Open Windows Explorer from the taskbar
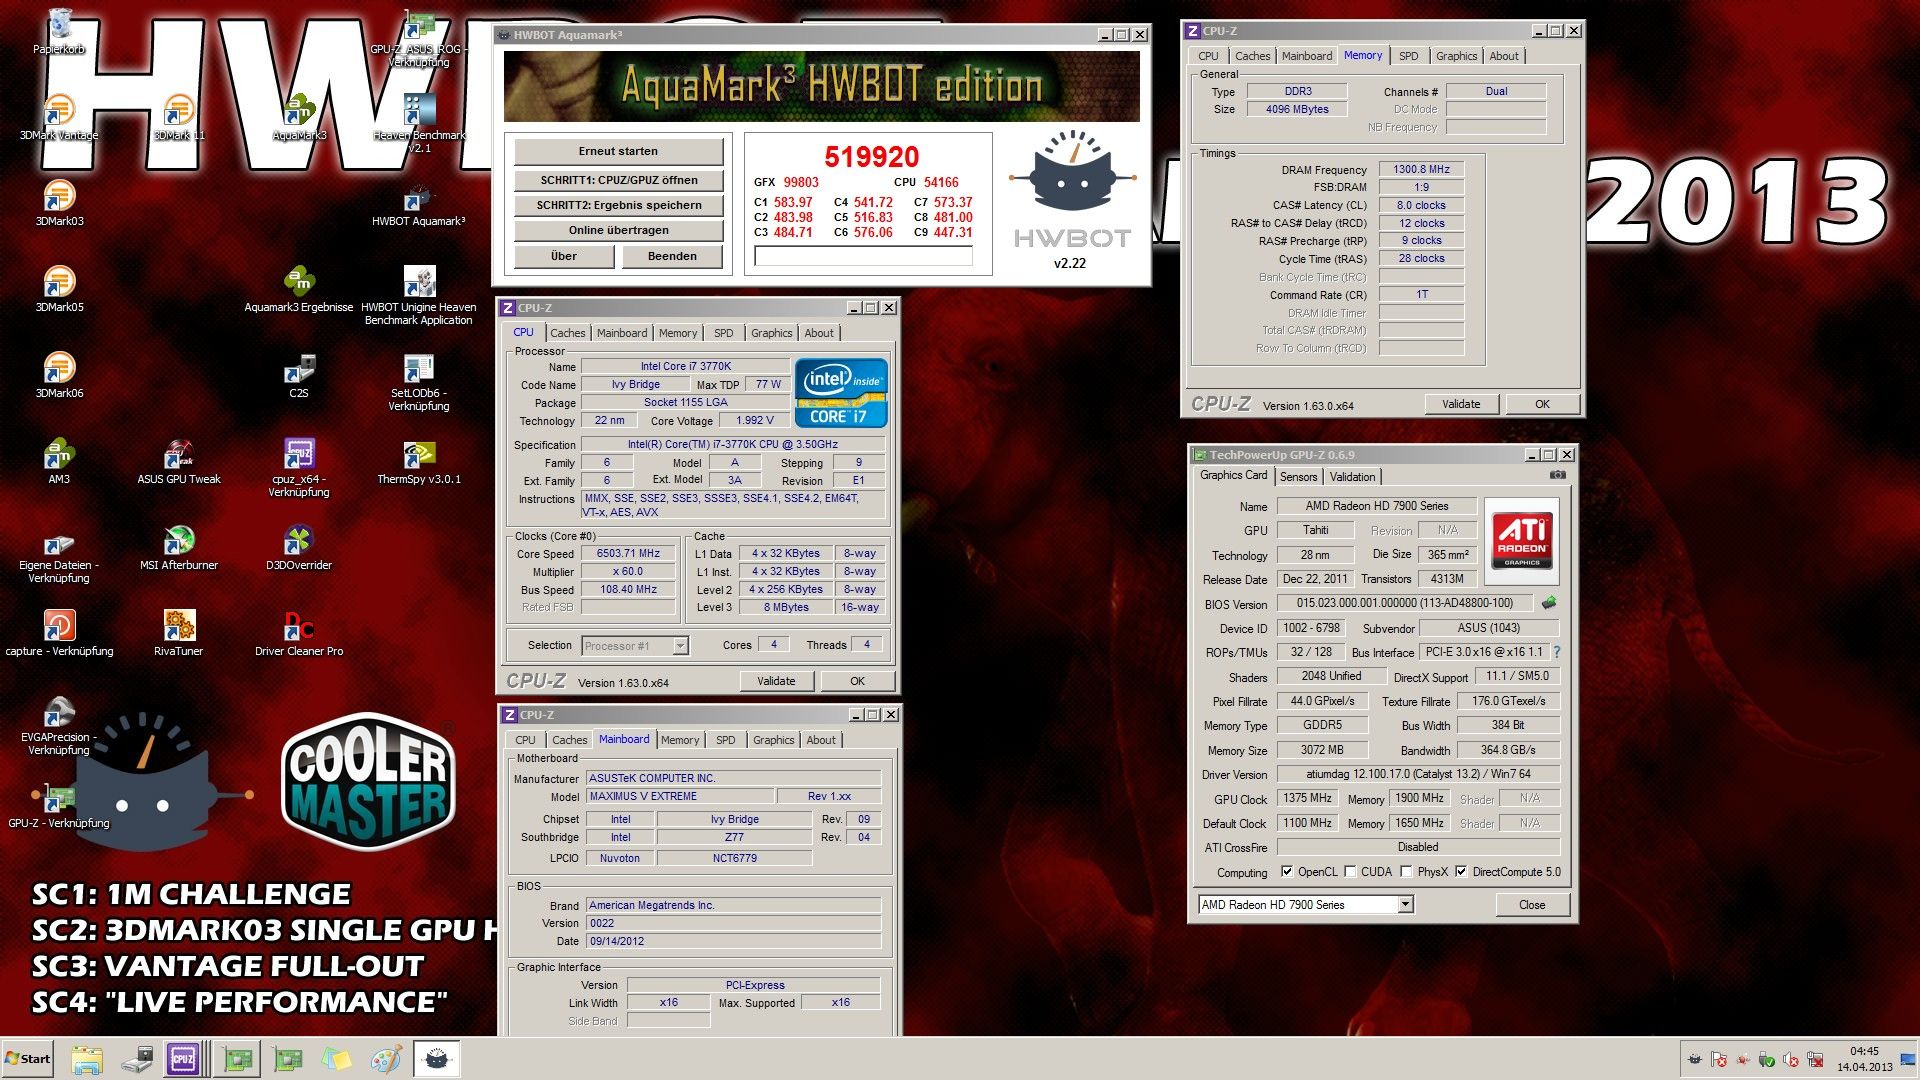The image size is (1920, 1080). (x=87, y=1059)
